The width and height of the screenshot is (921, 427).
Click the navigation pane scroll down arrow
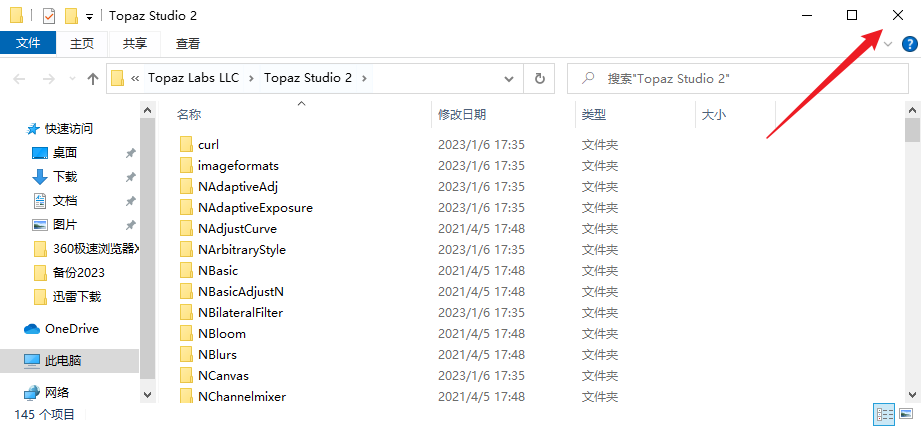(x=147, y=395)
